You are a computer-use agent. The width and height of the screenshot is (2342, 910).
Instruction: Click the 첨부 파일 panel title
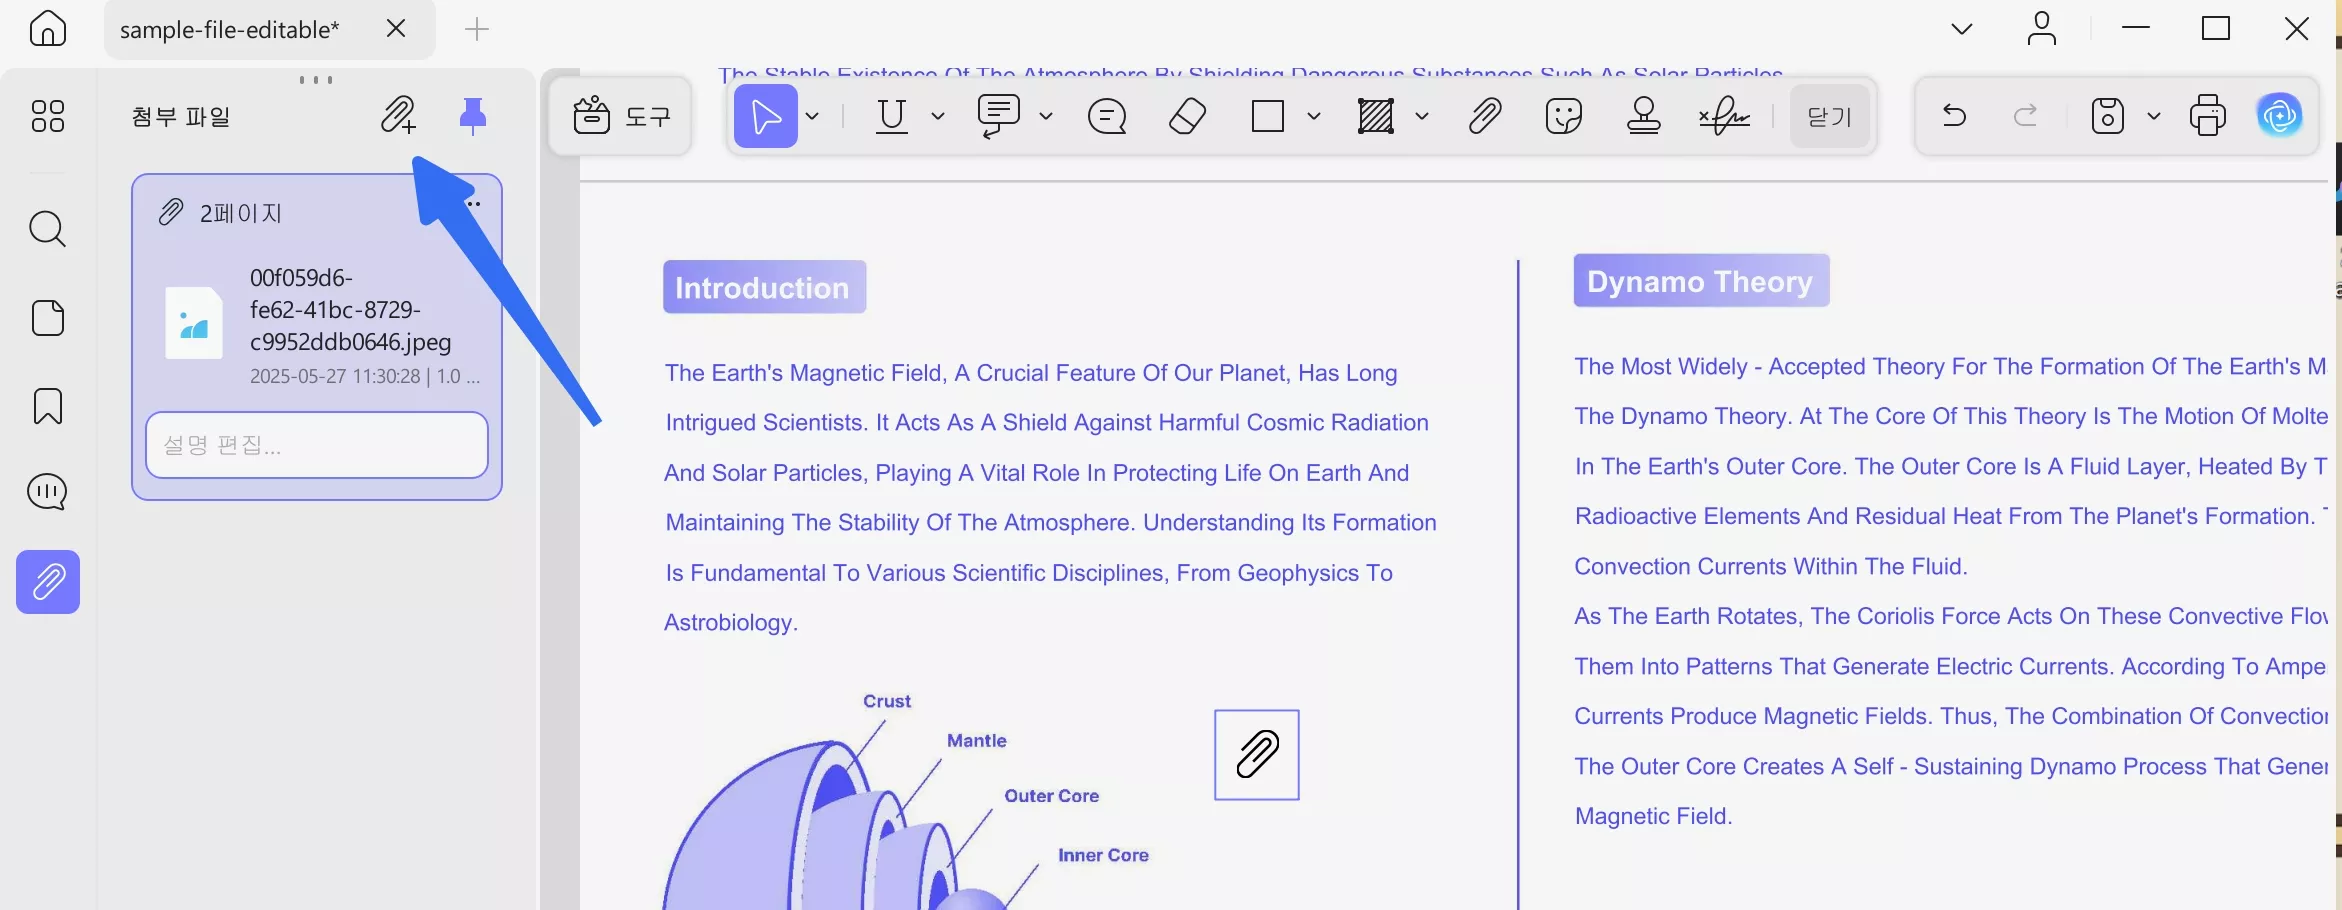coord(181,117)
